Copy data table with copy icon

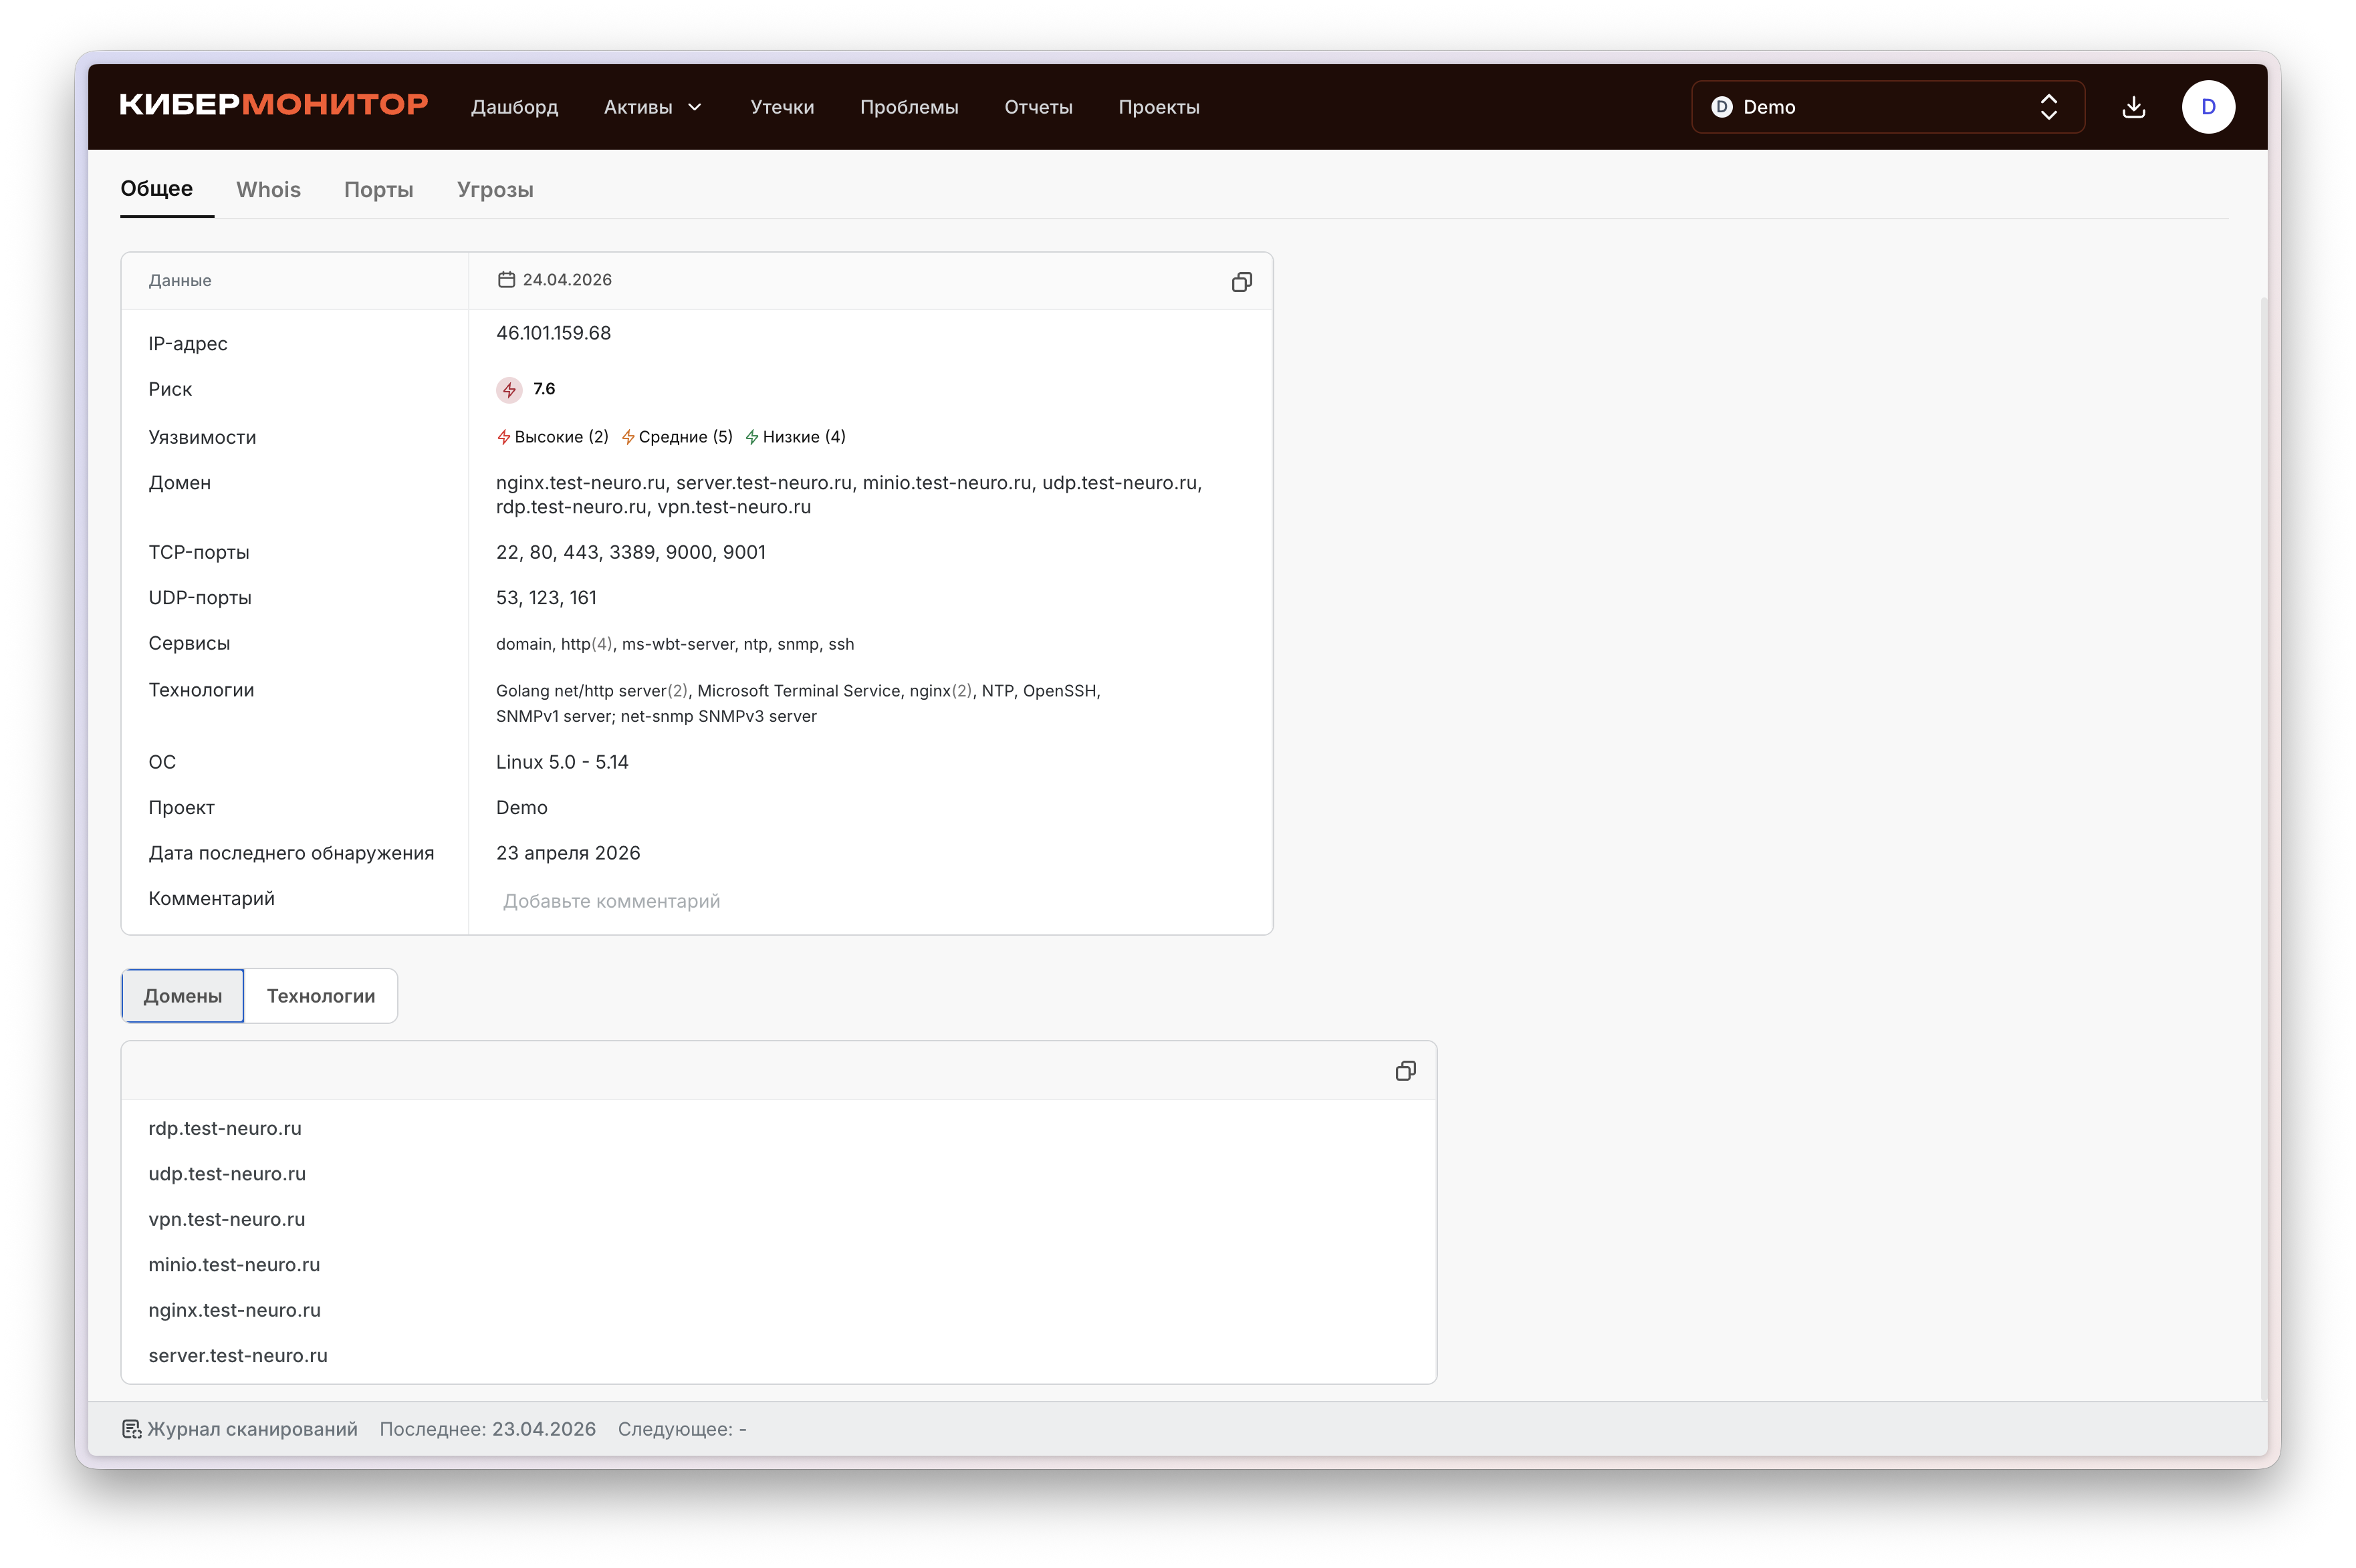1241,282
